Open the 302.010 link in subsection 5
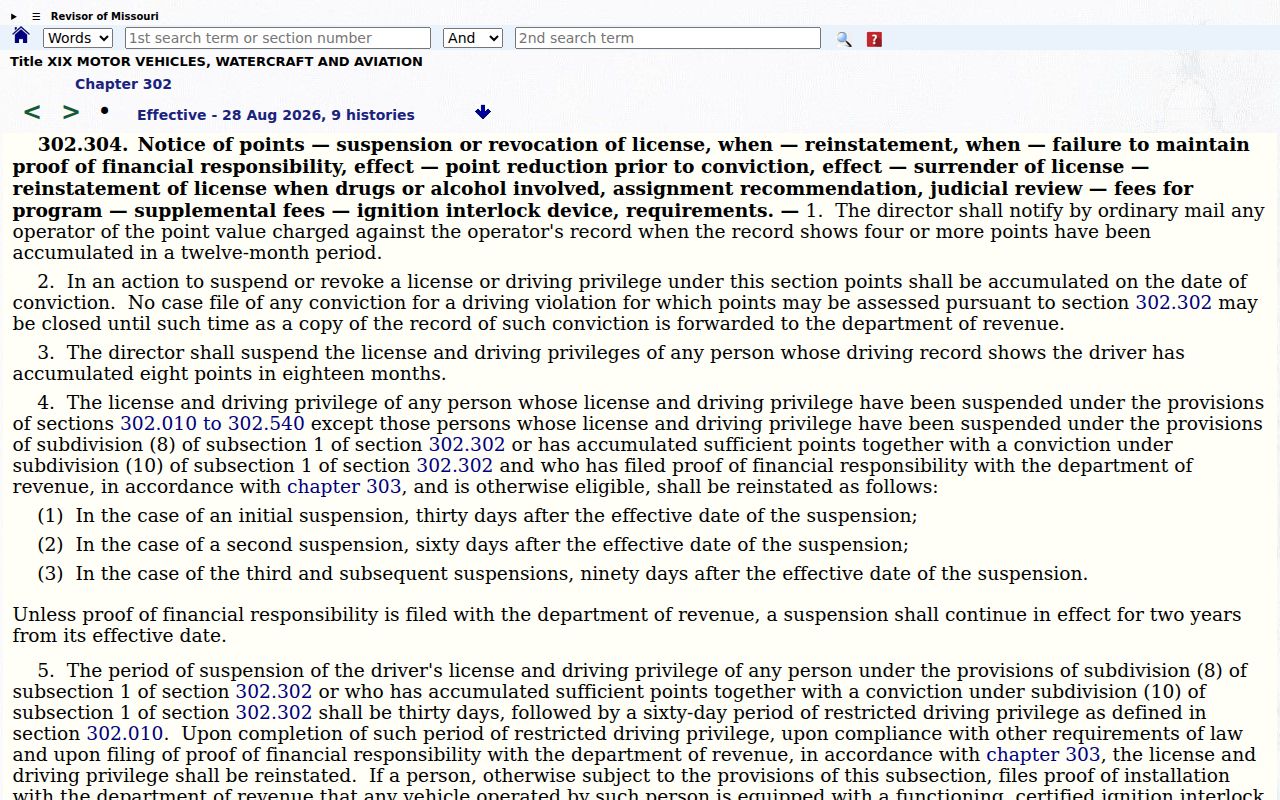This screenshot has width=1280, height=800. [x=125, y=734]
